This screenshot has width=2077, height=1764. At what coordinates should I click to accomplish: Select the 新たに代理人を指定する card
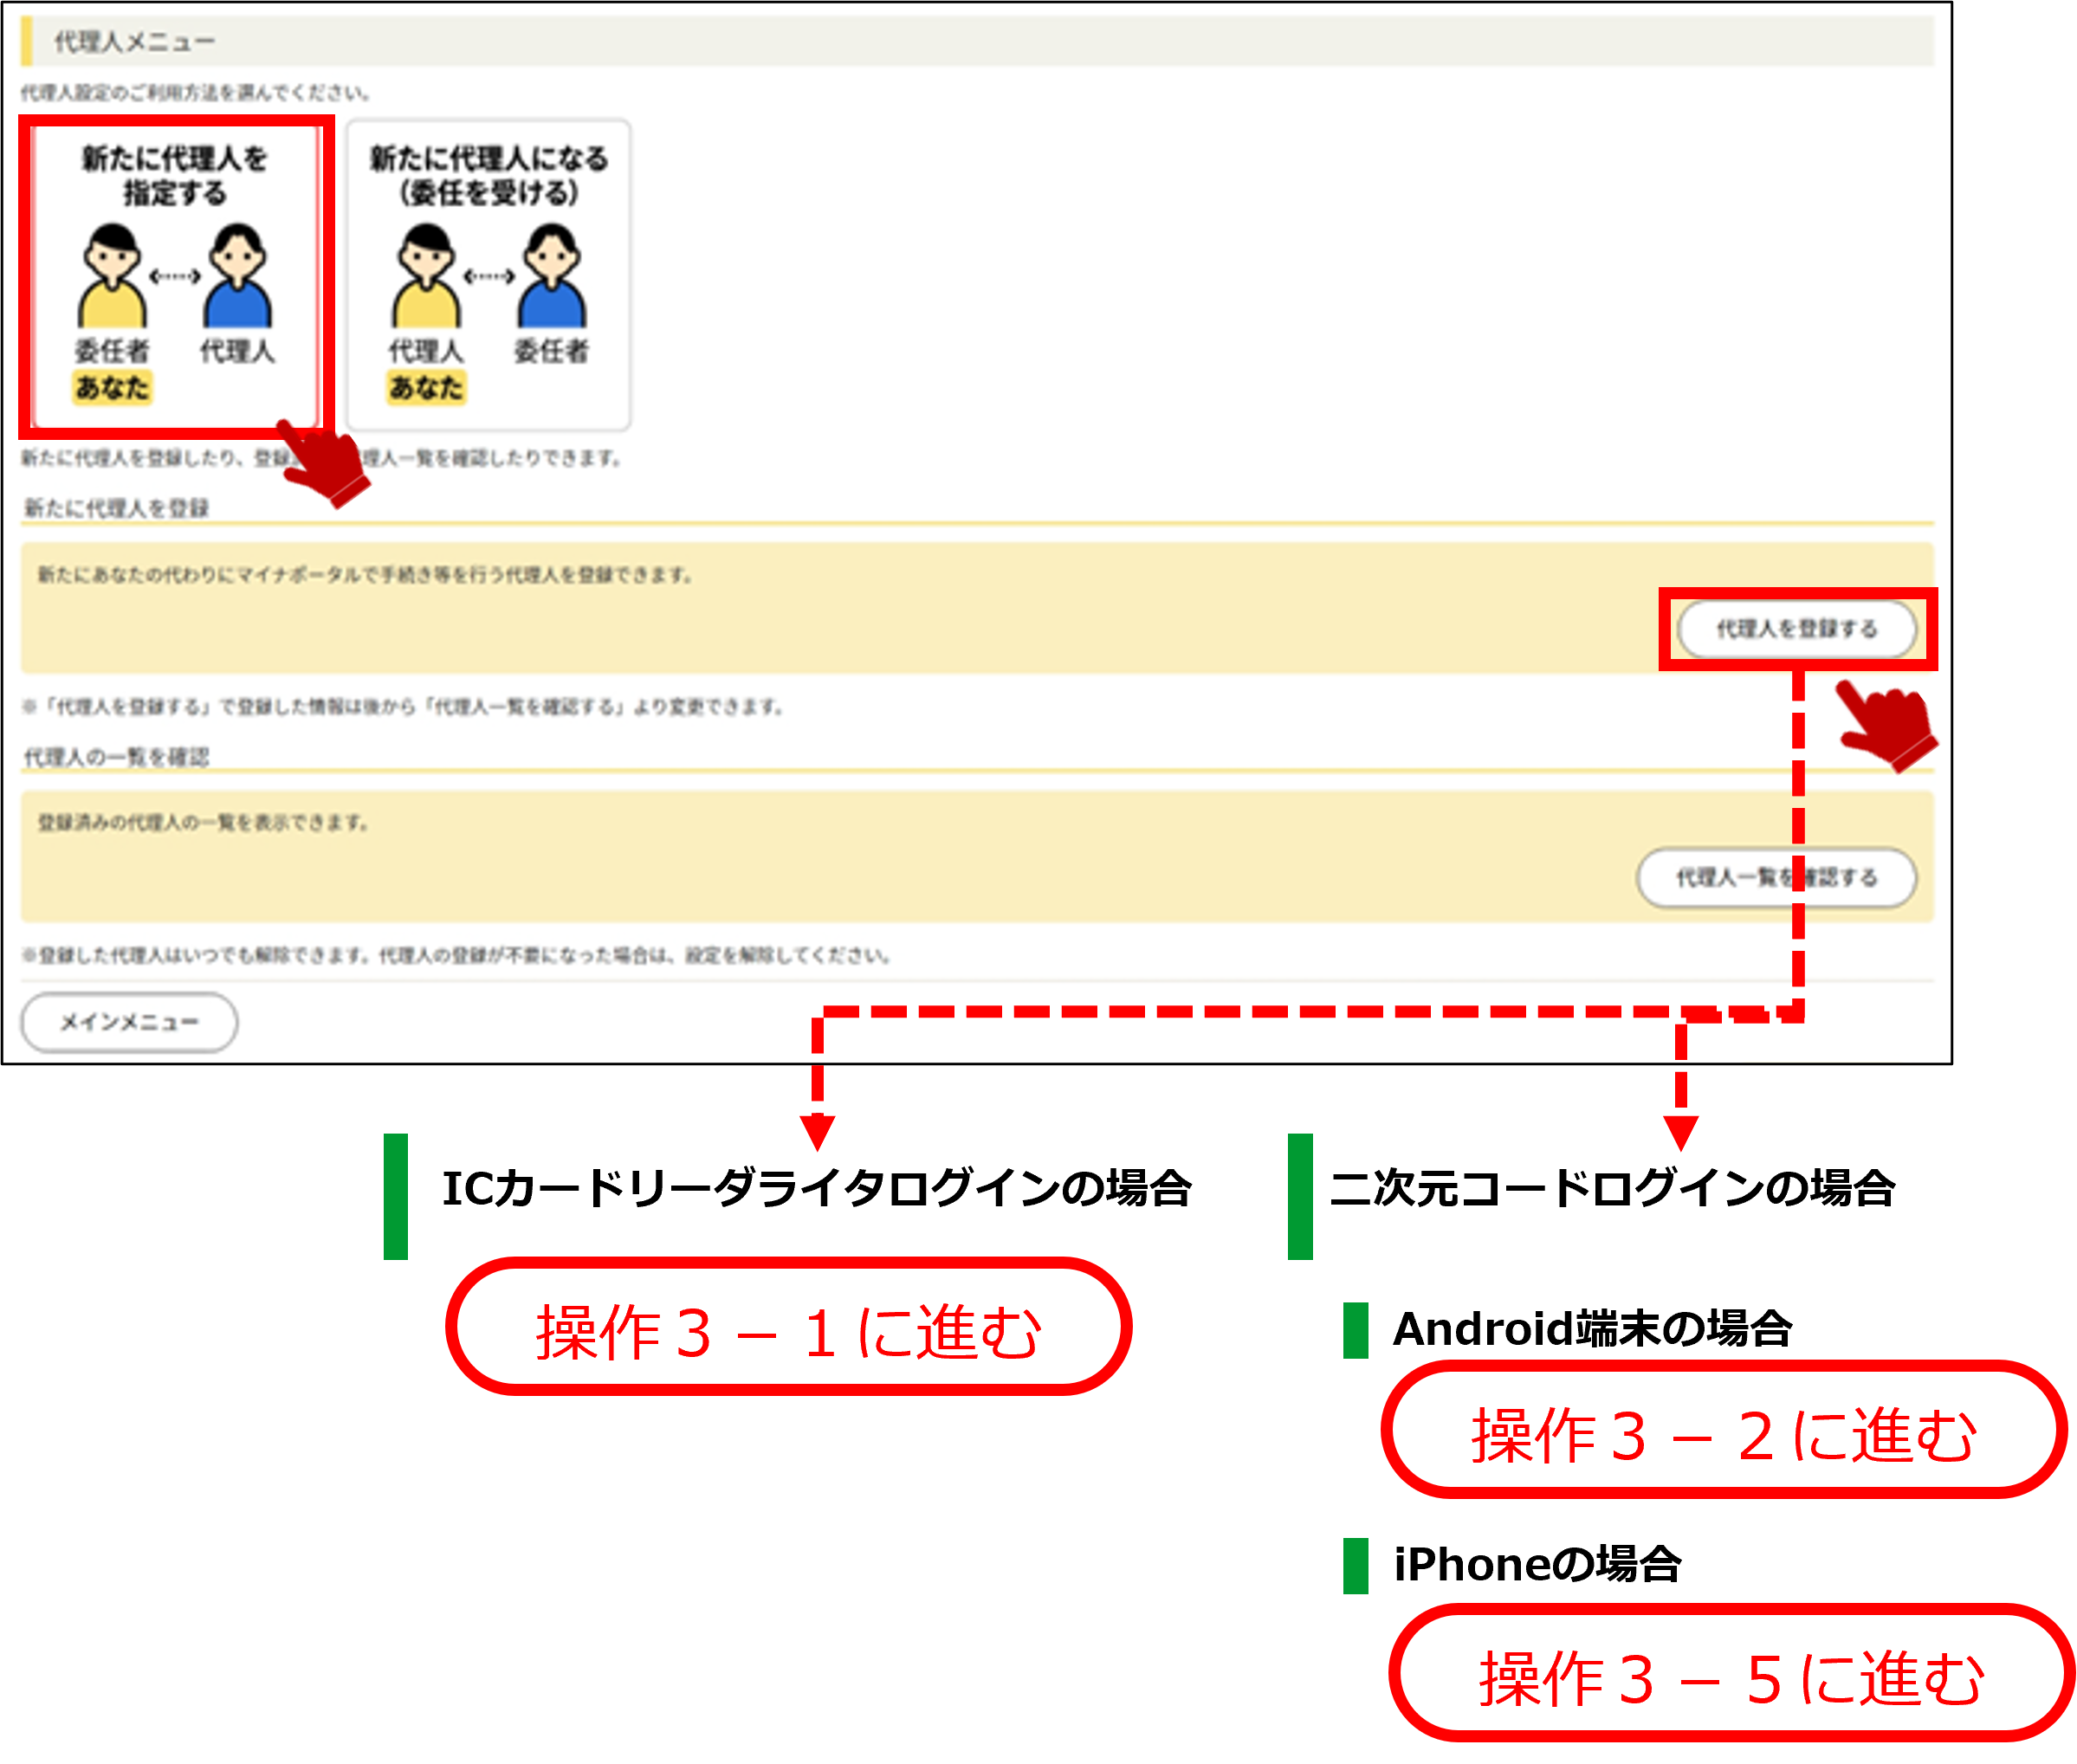click(x=176, y=276)
